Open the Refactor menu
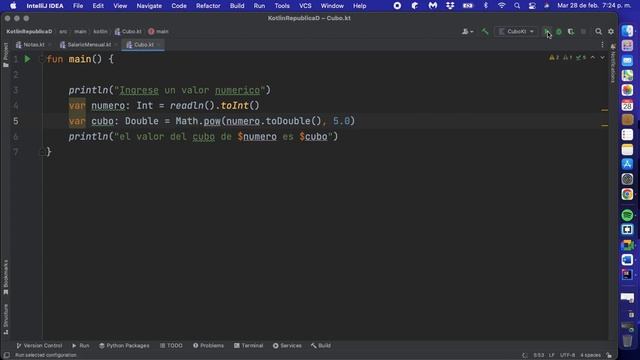Viewport: 640px width, 360px height. coord(208,6)
